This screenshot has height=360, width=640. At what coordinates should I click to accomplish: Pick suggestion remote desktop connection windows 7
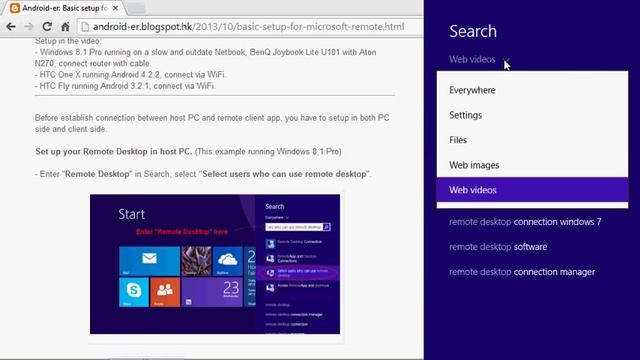point(525,222)
